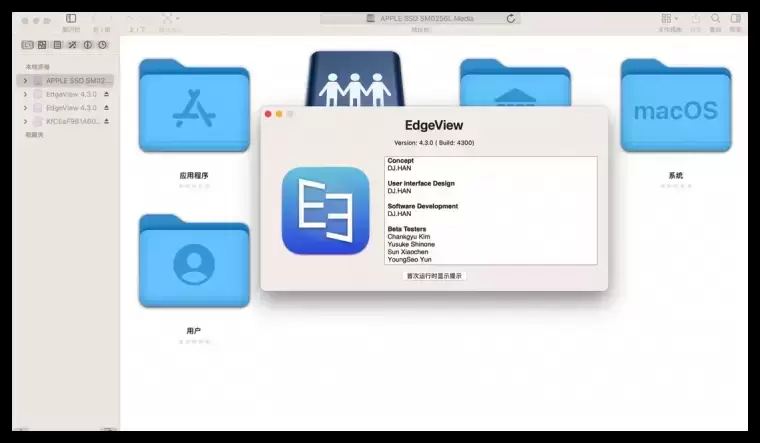760x443 pixels.
Task: Click the 应用程序 folder label
Action: tap(194, 175)
